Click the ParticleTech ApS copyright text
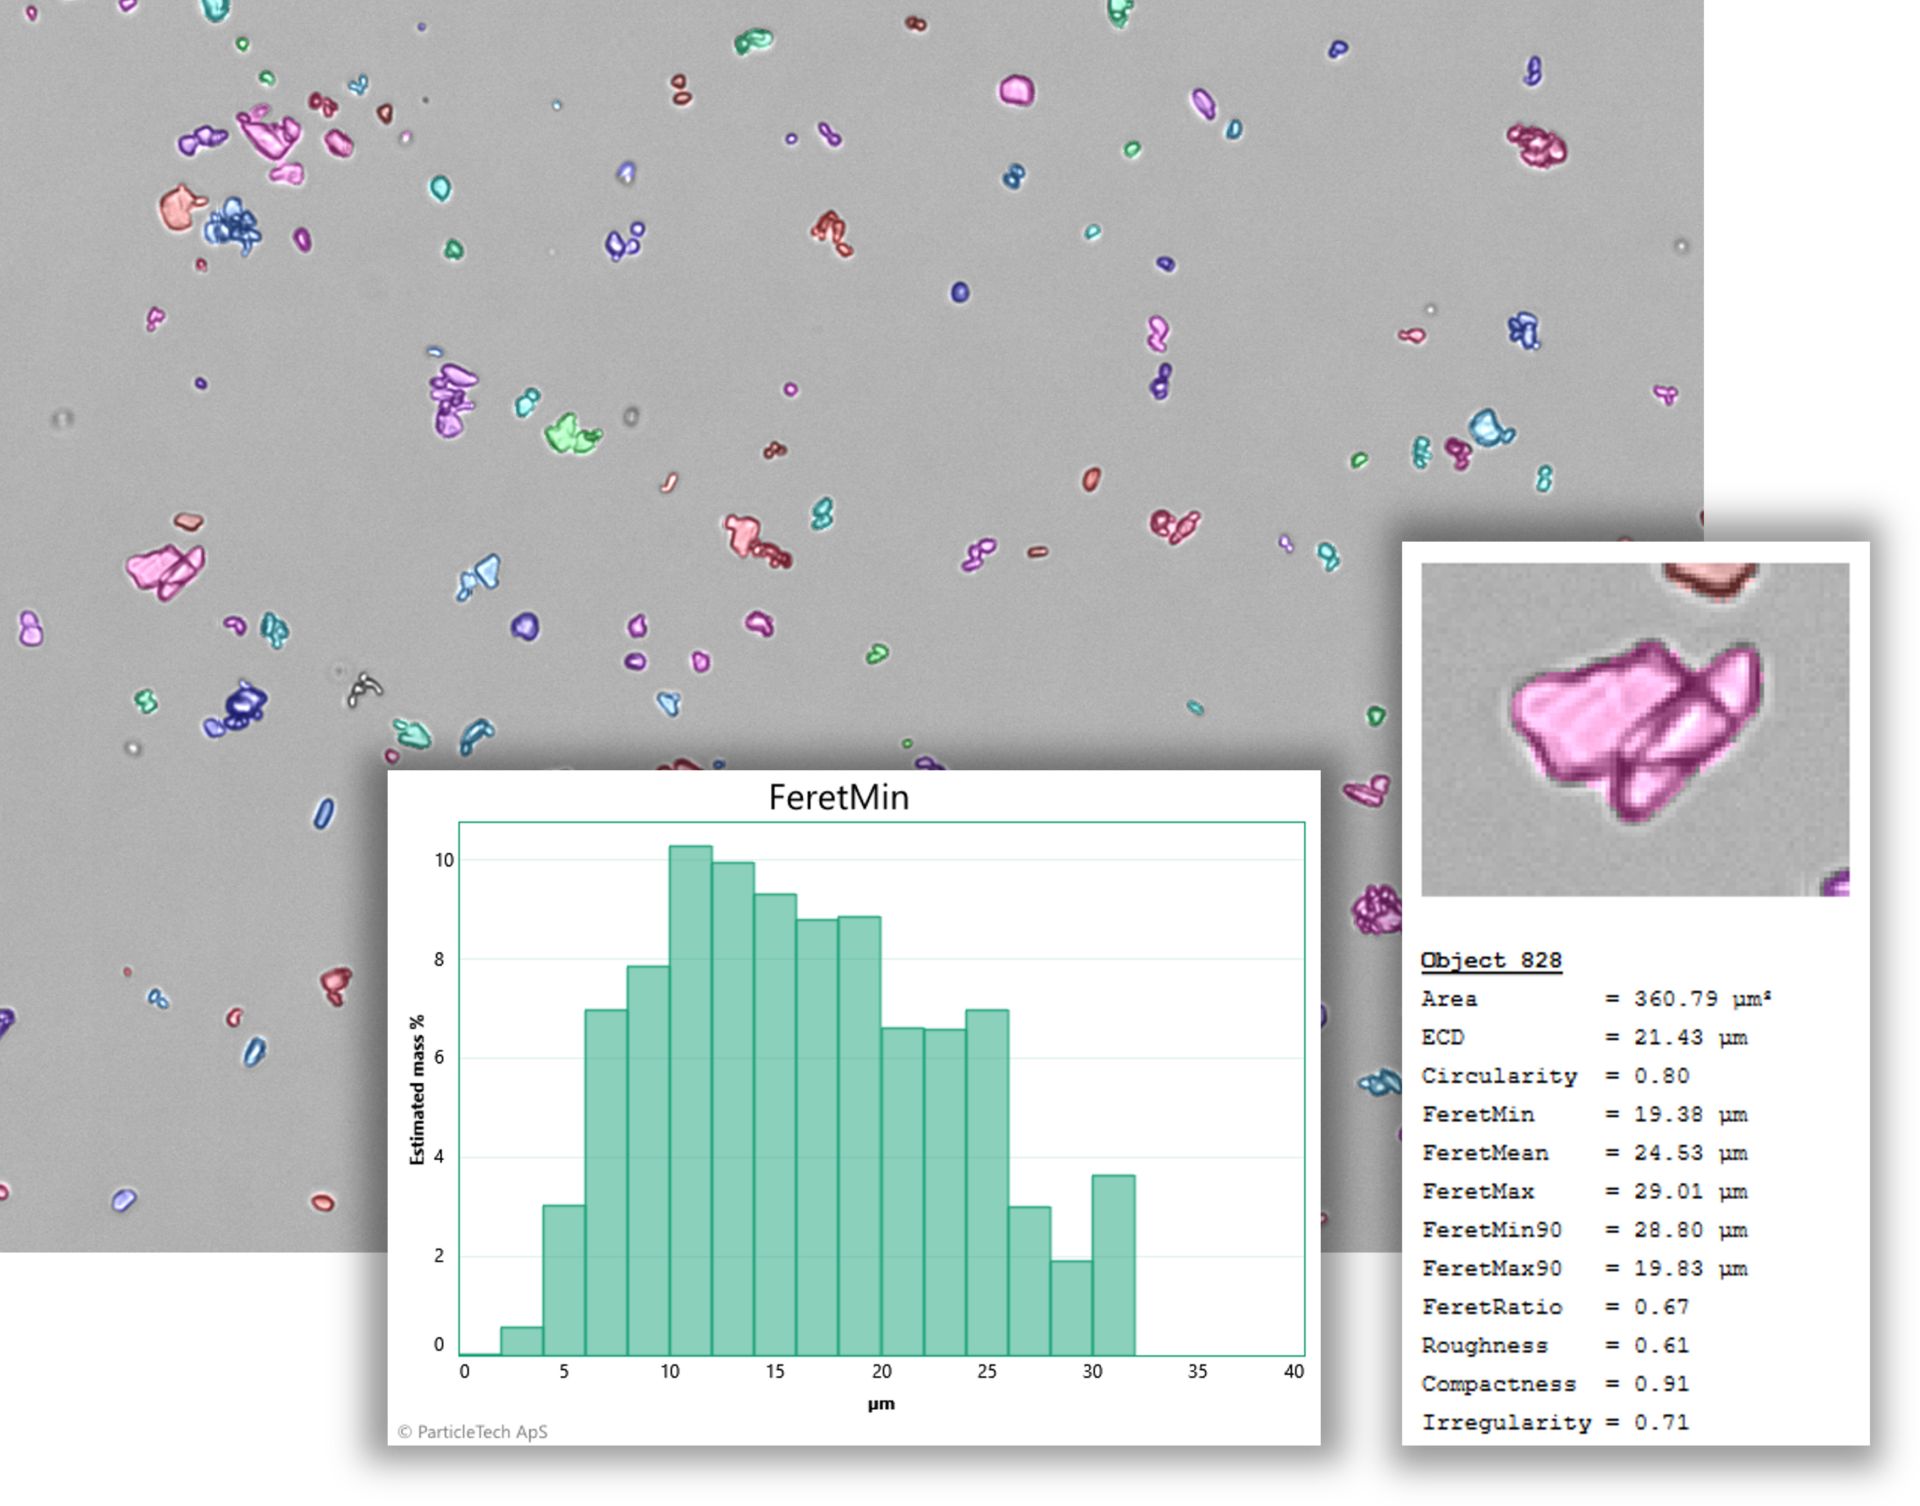 pos(472,1431)
